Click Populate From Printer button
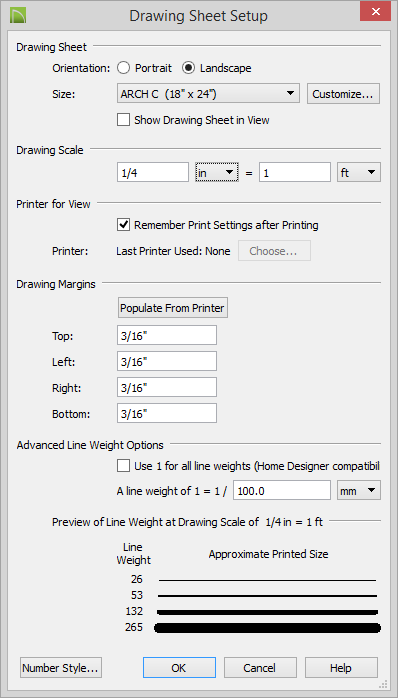398x698 pixels. click(x=173, y=308)
